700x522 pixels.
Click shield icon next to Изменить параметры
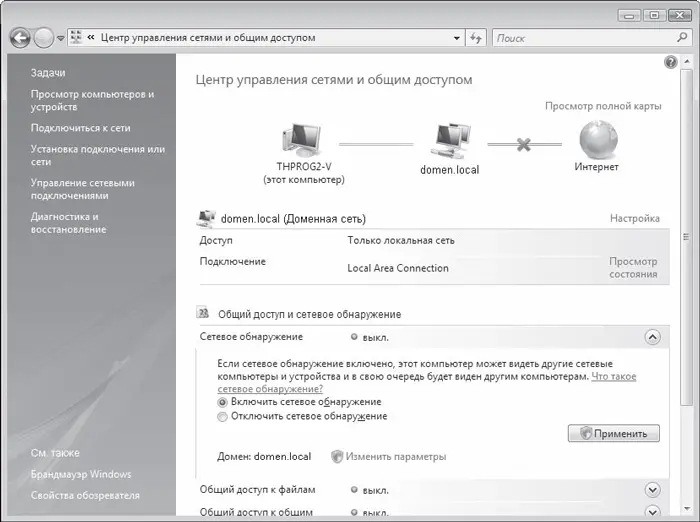pos(337,456)
